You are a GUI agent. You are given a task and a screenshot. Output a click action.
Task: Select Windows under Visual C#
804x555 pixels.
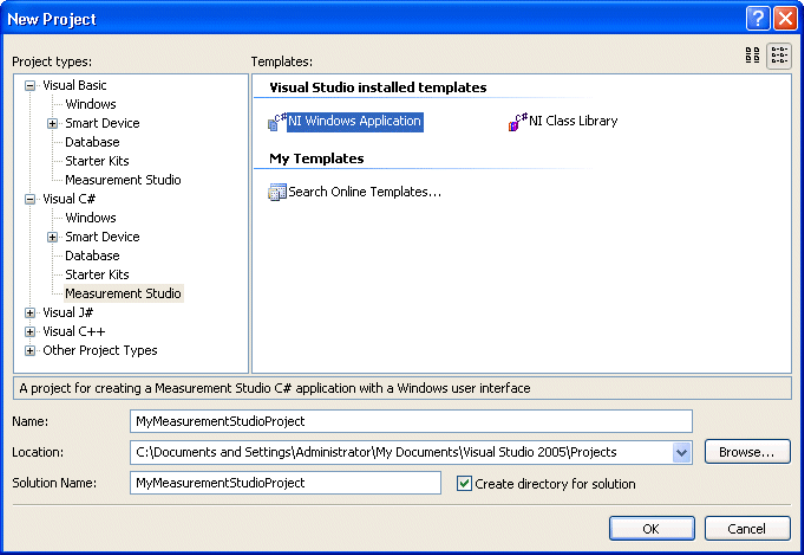(91, 218)
